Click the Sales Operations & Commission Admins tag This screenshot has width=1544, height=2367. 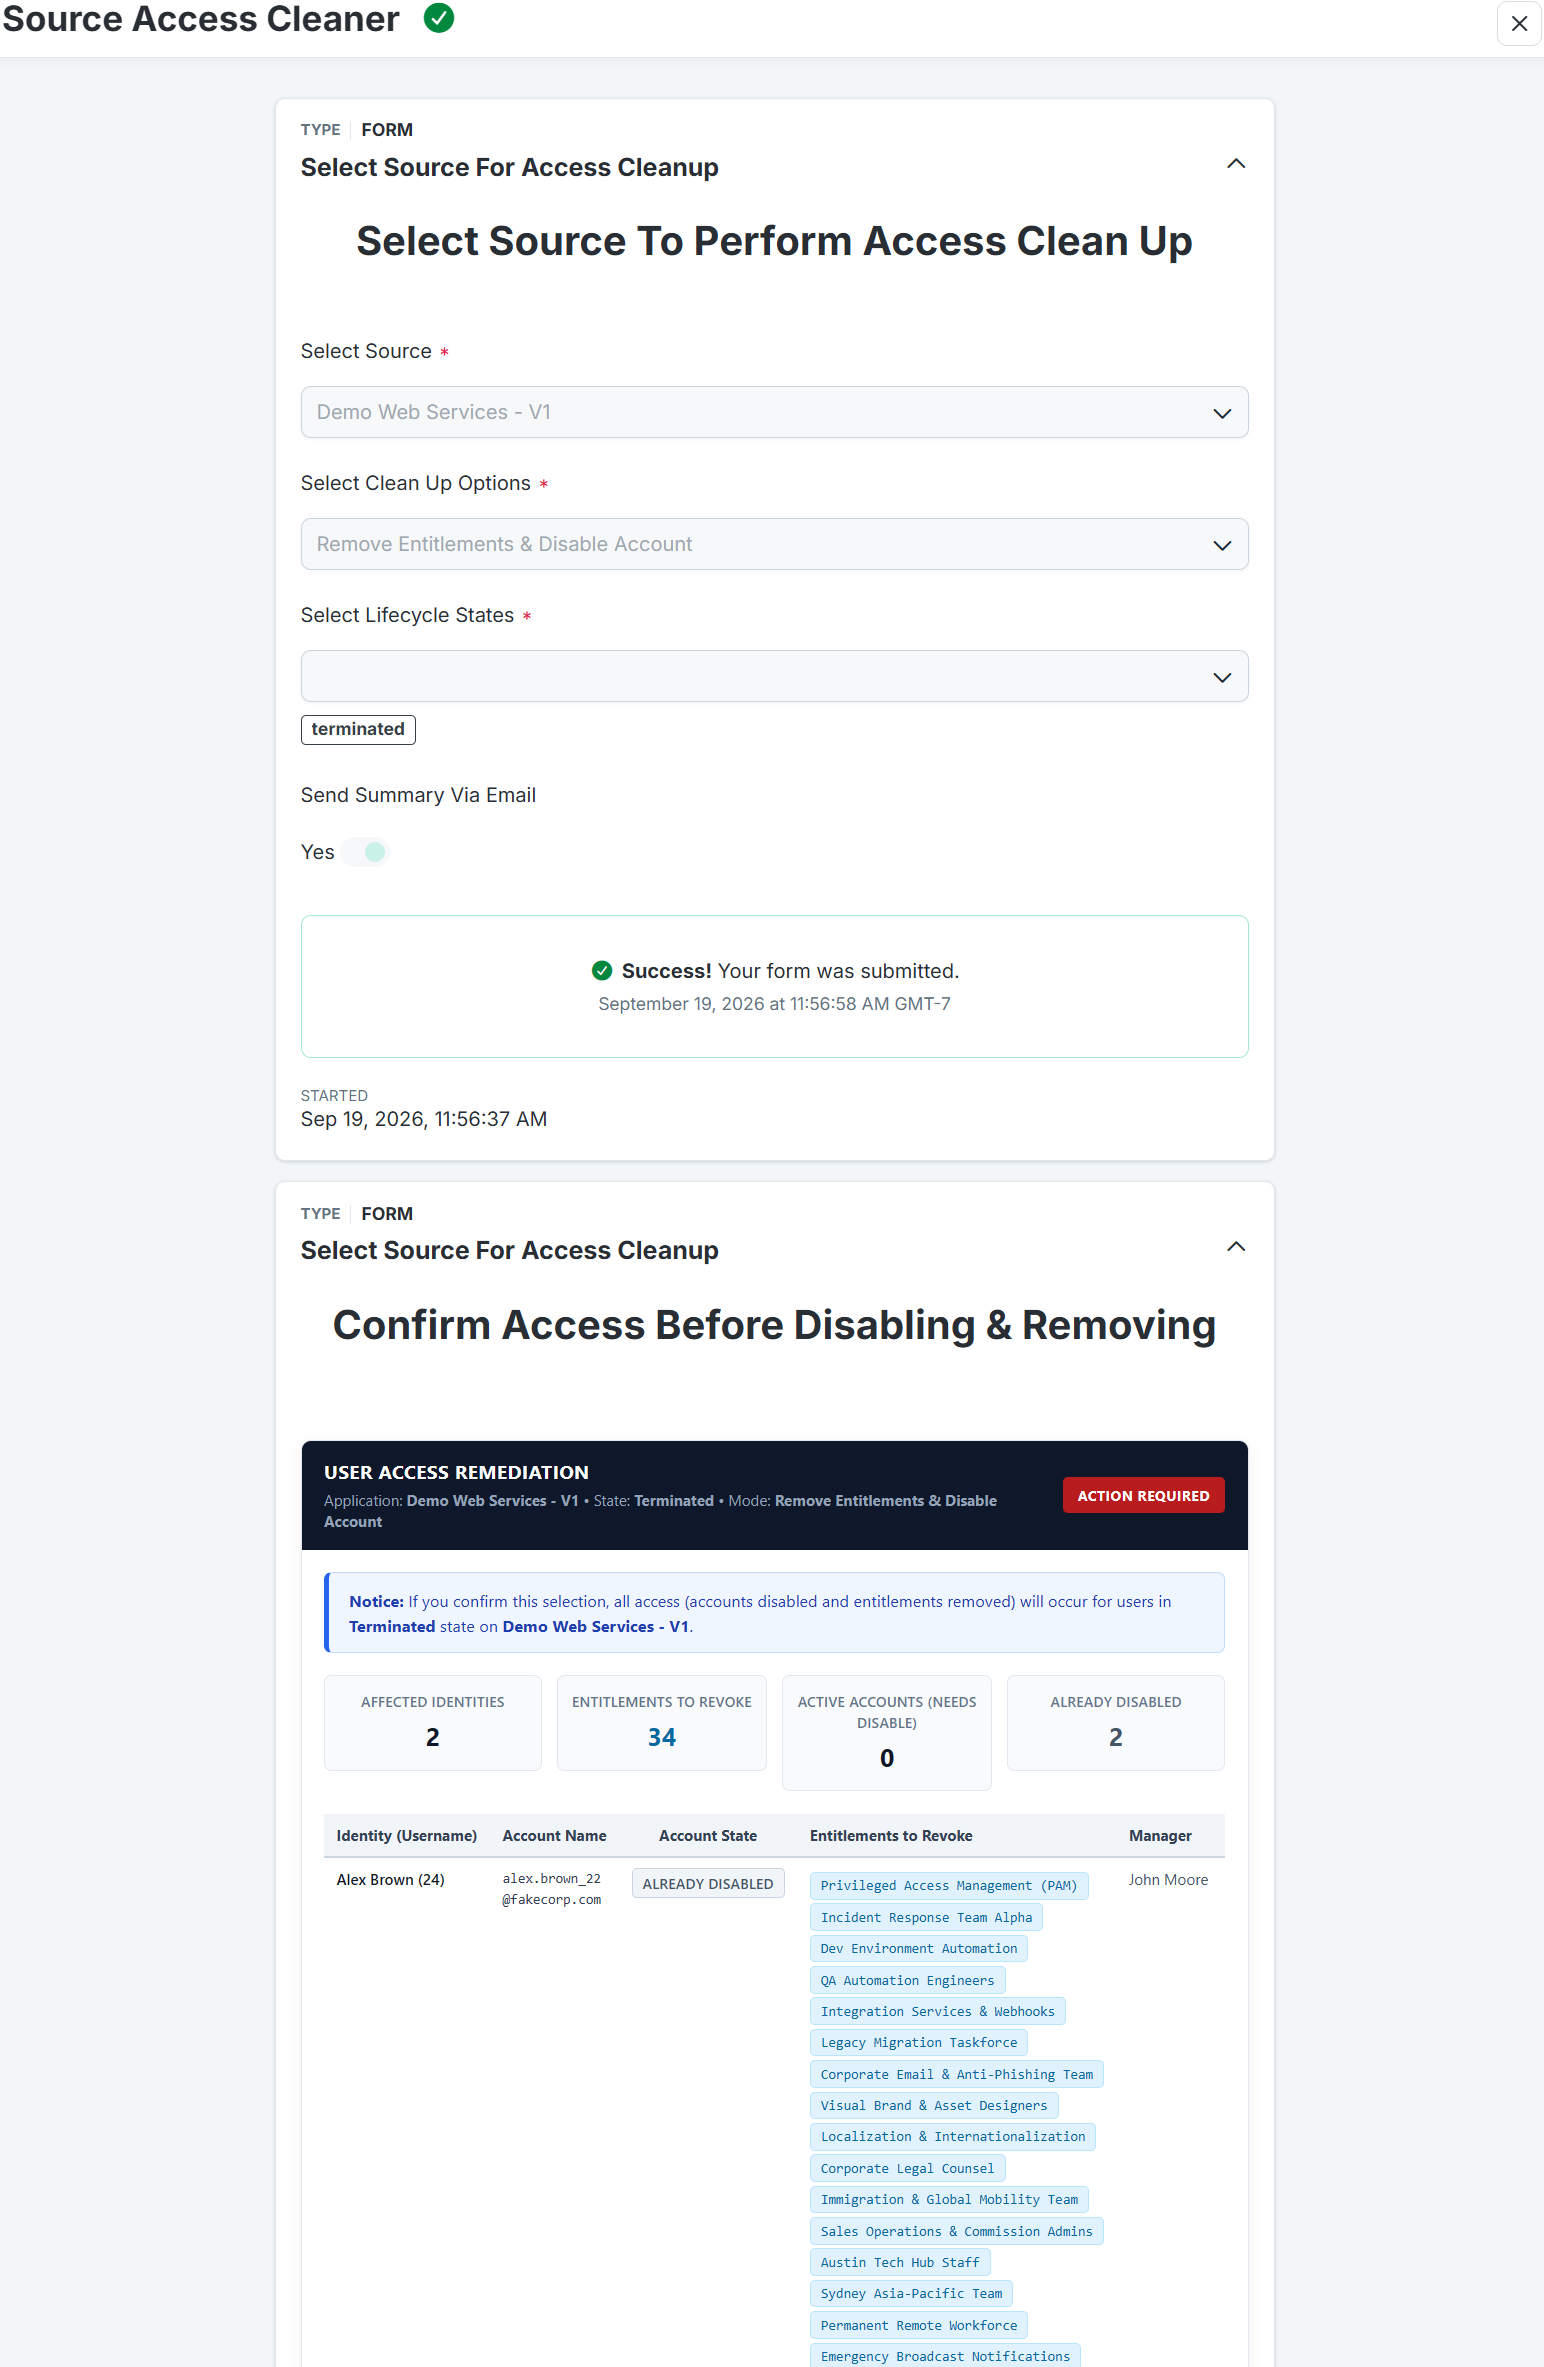click(957, 2231)
